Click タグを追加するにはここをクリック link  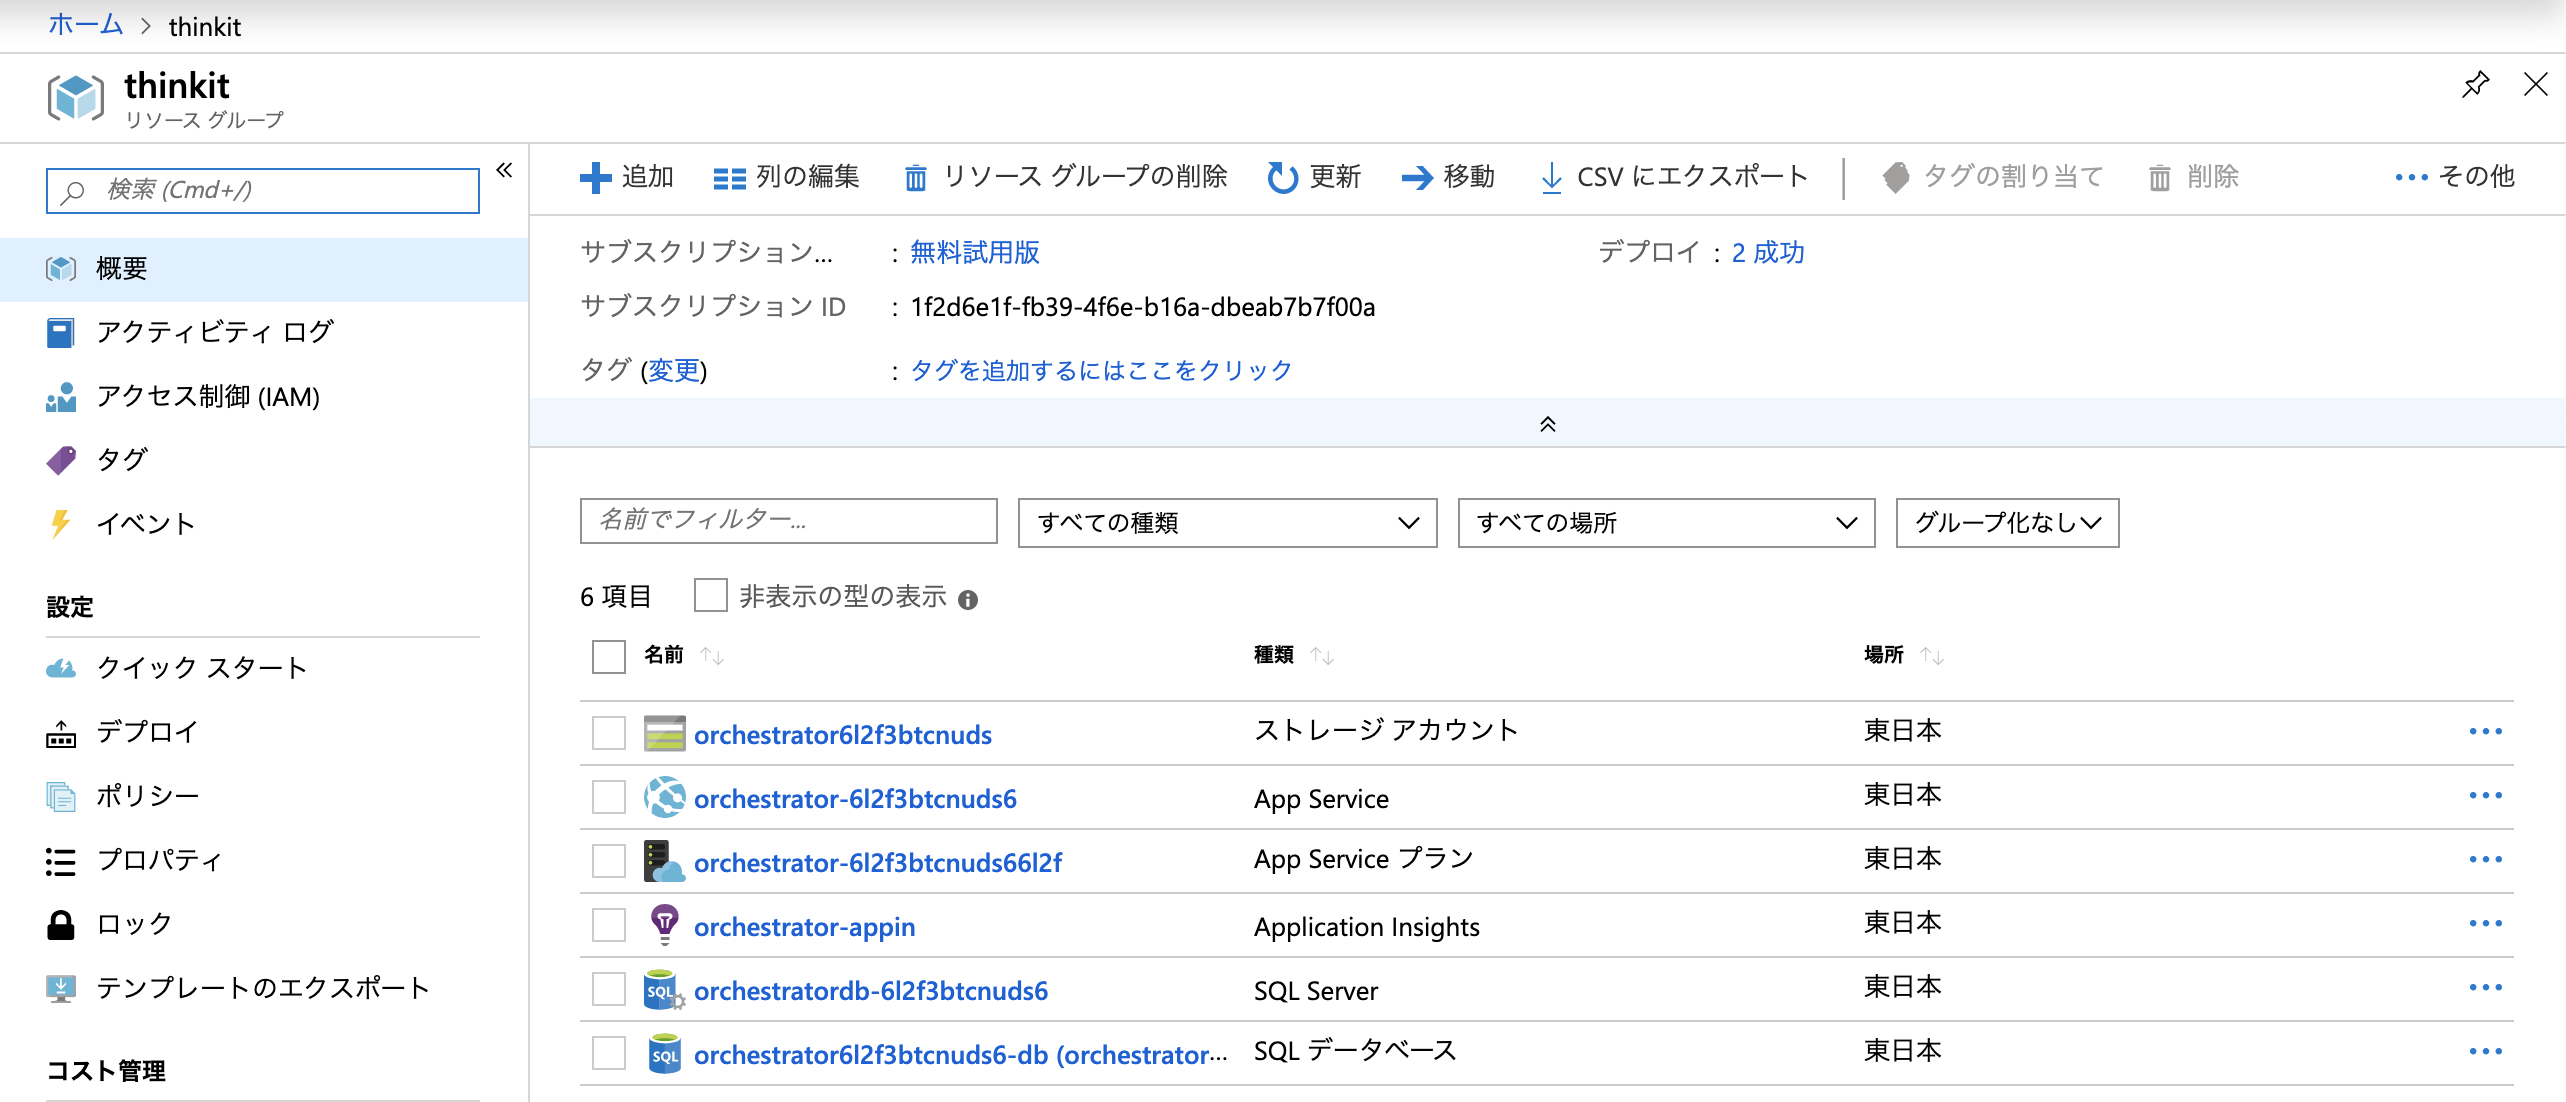coord(1101,370)
